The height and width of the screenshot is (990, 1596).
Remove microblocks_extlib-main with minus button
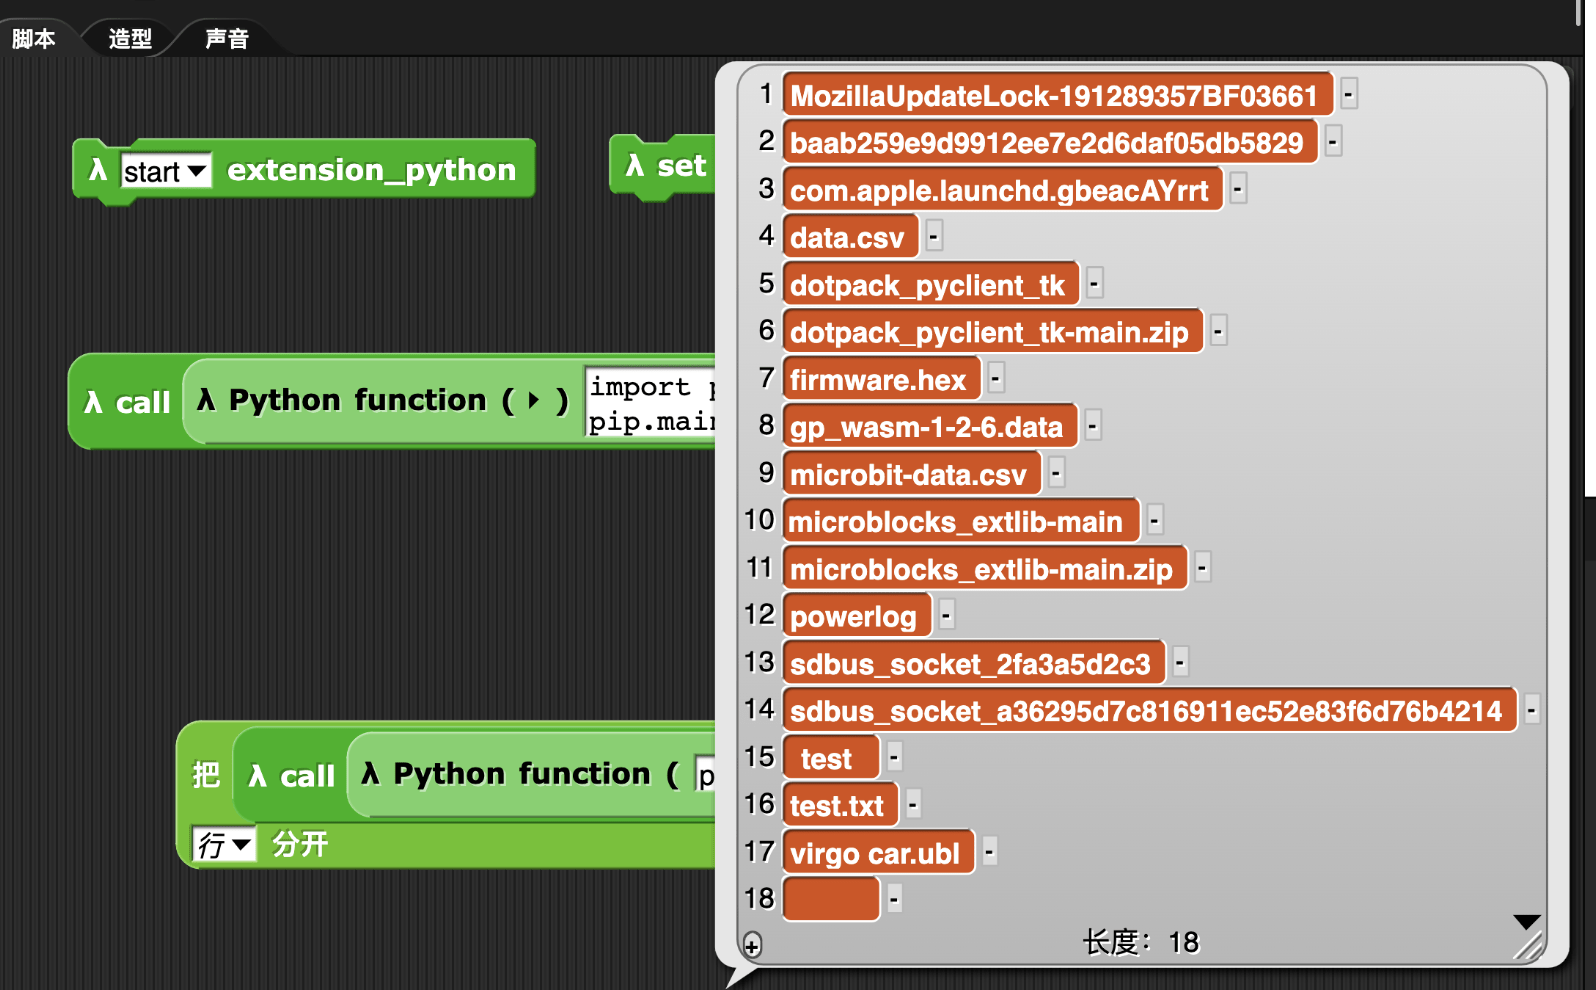pyautogui.click(x=1154, y=520)
